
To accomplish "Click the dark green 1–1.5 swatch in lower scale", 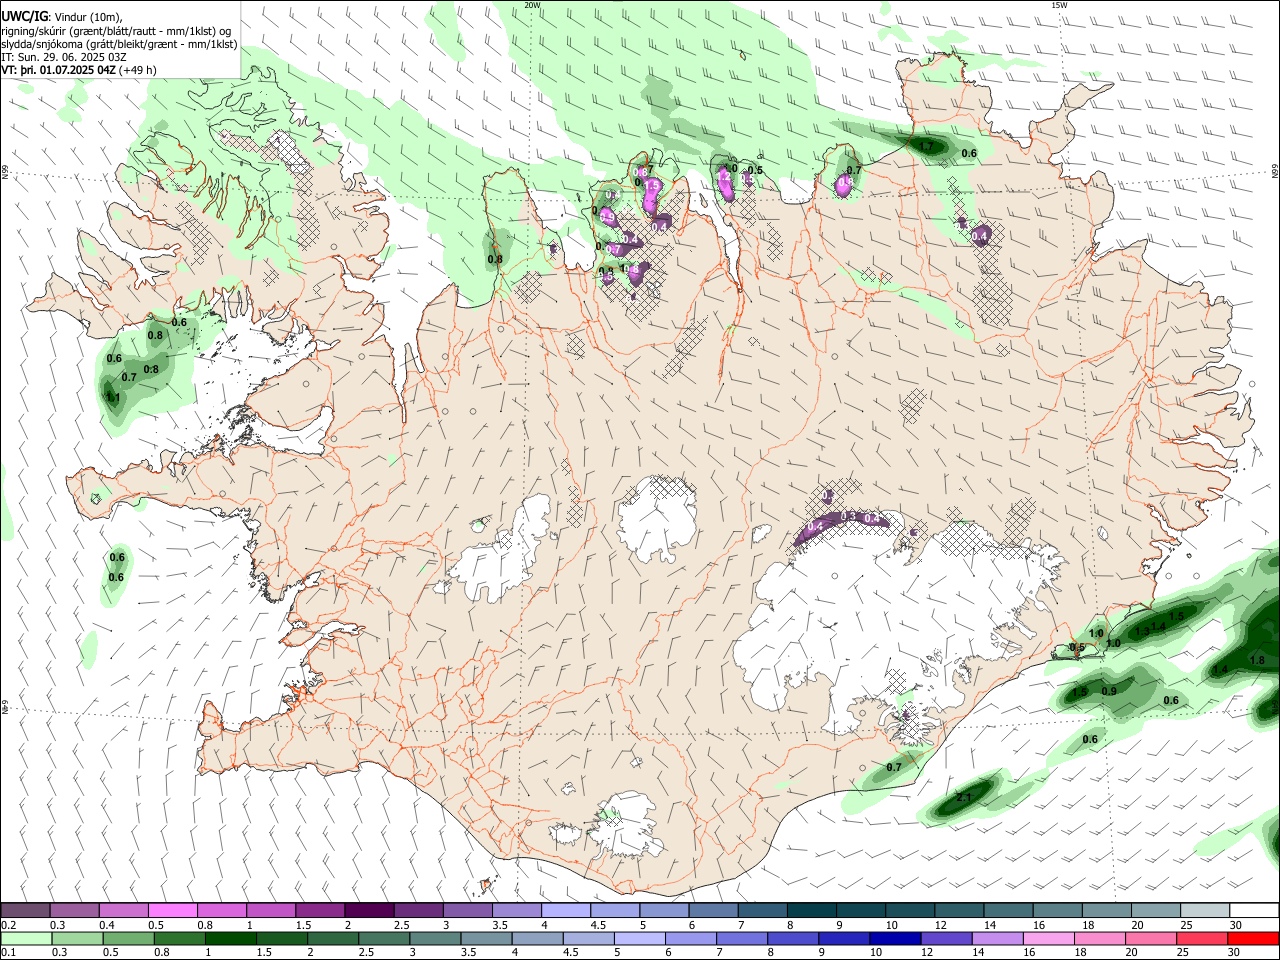I will click(230, 938).
